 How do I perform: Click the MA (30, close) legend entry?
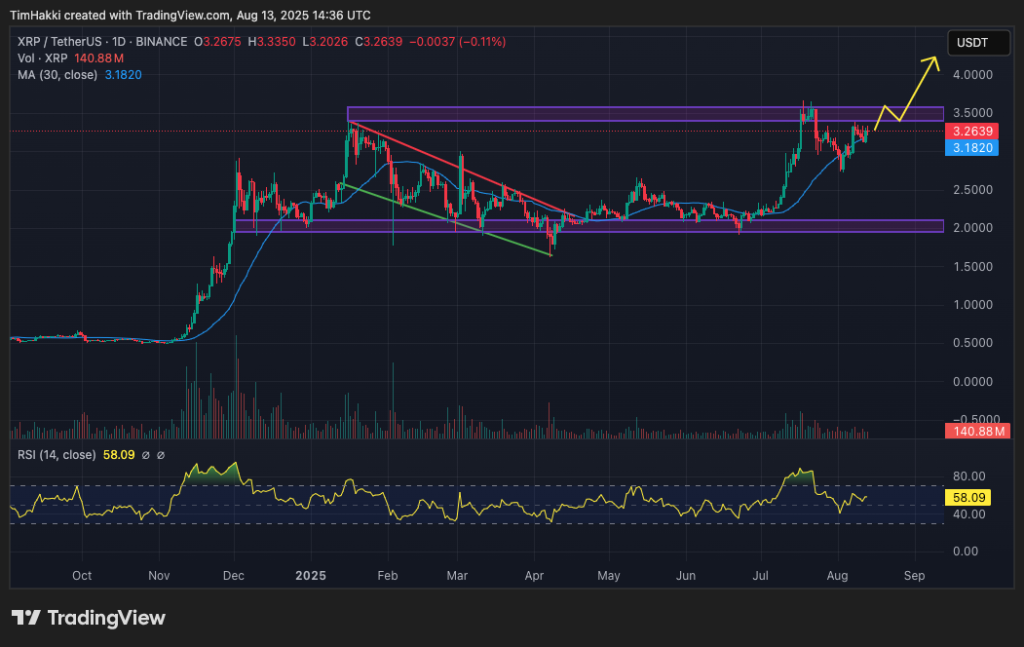click(50, 74)
